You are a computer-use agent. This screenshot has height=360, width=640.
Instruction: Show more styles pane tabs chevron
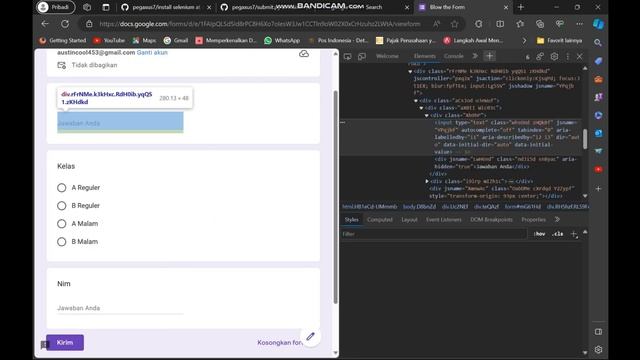(x=557, y=220)
